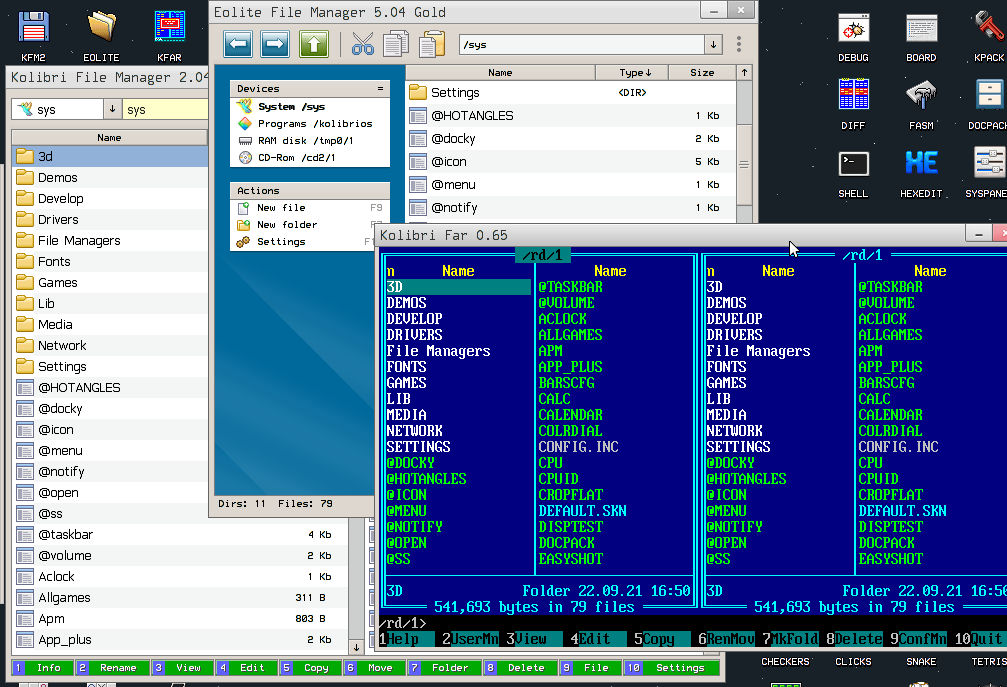The width and height of the screenshot is (1007, 687).
Task: Collapse the Devices panel in Eolite
Action: click(x=380, y=89)
